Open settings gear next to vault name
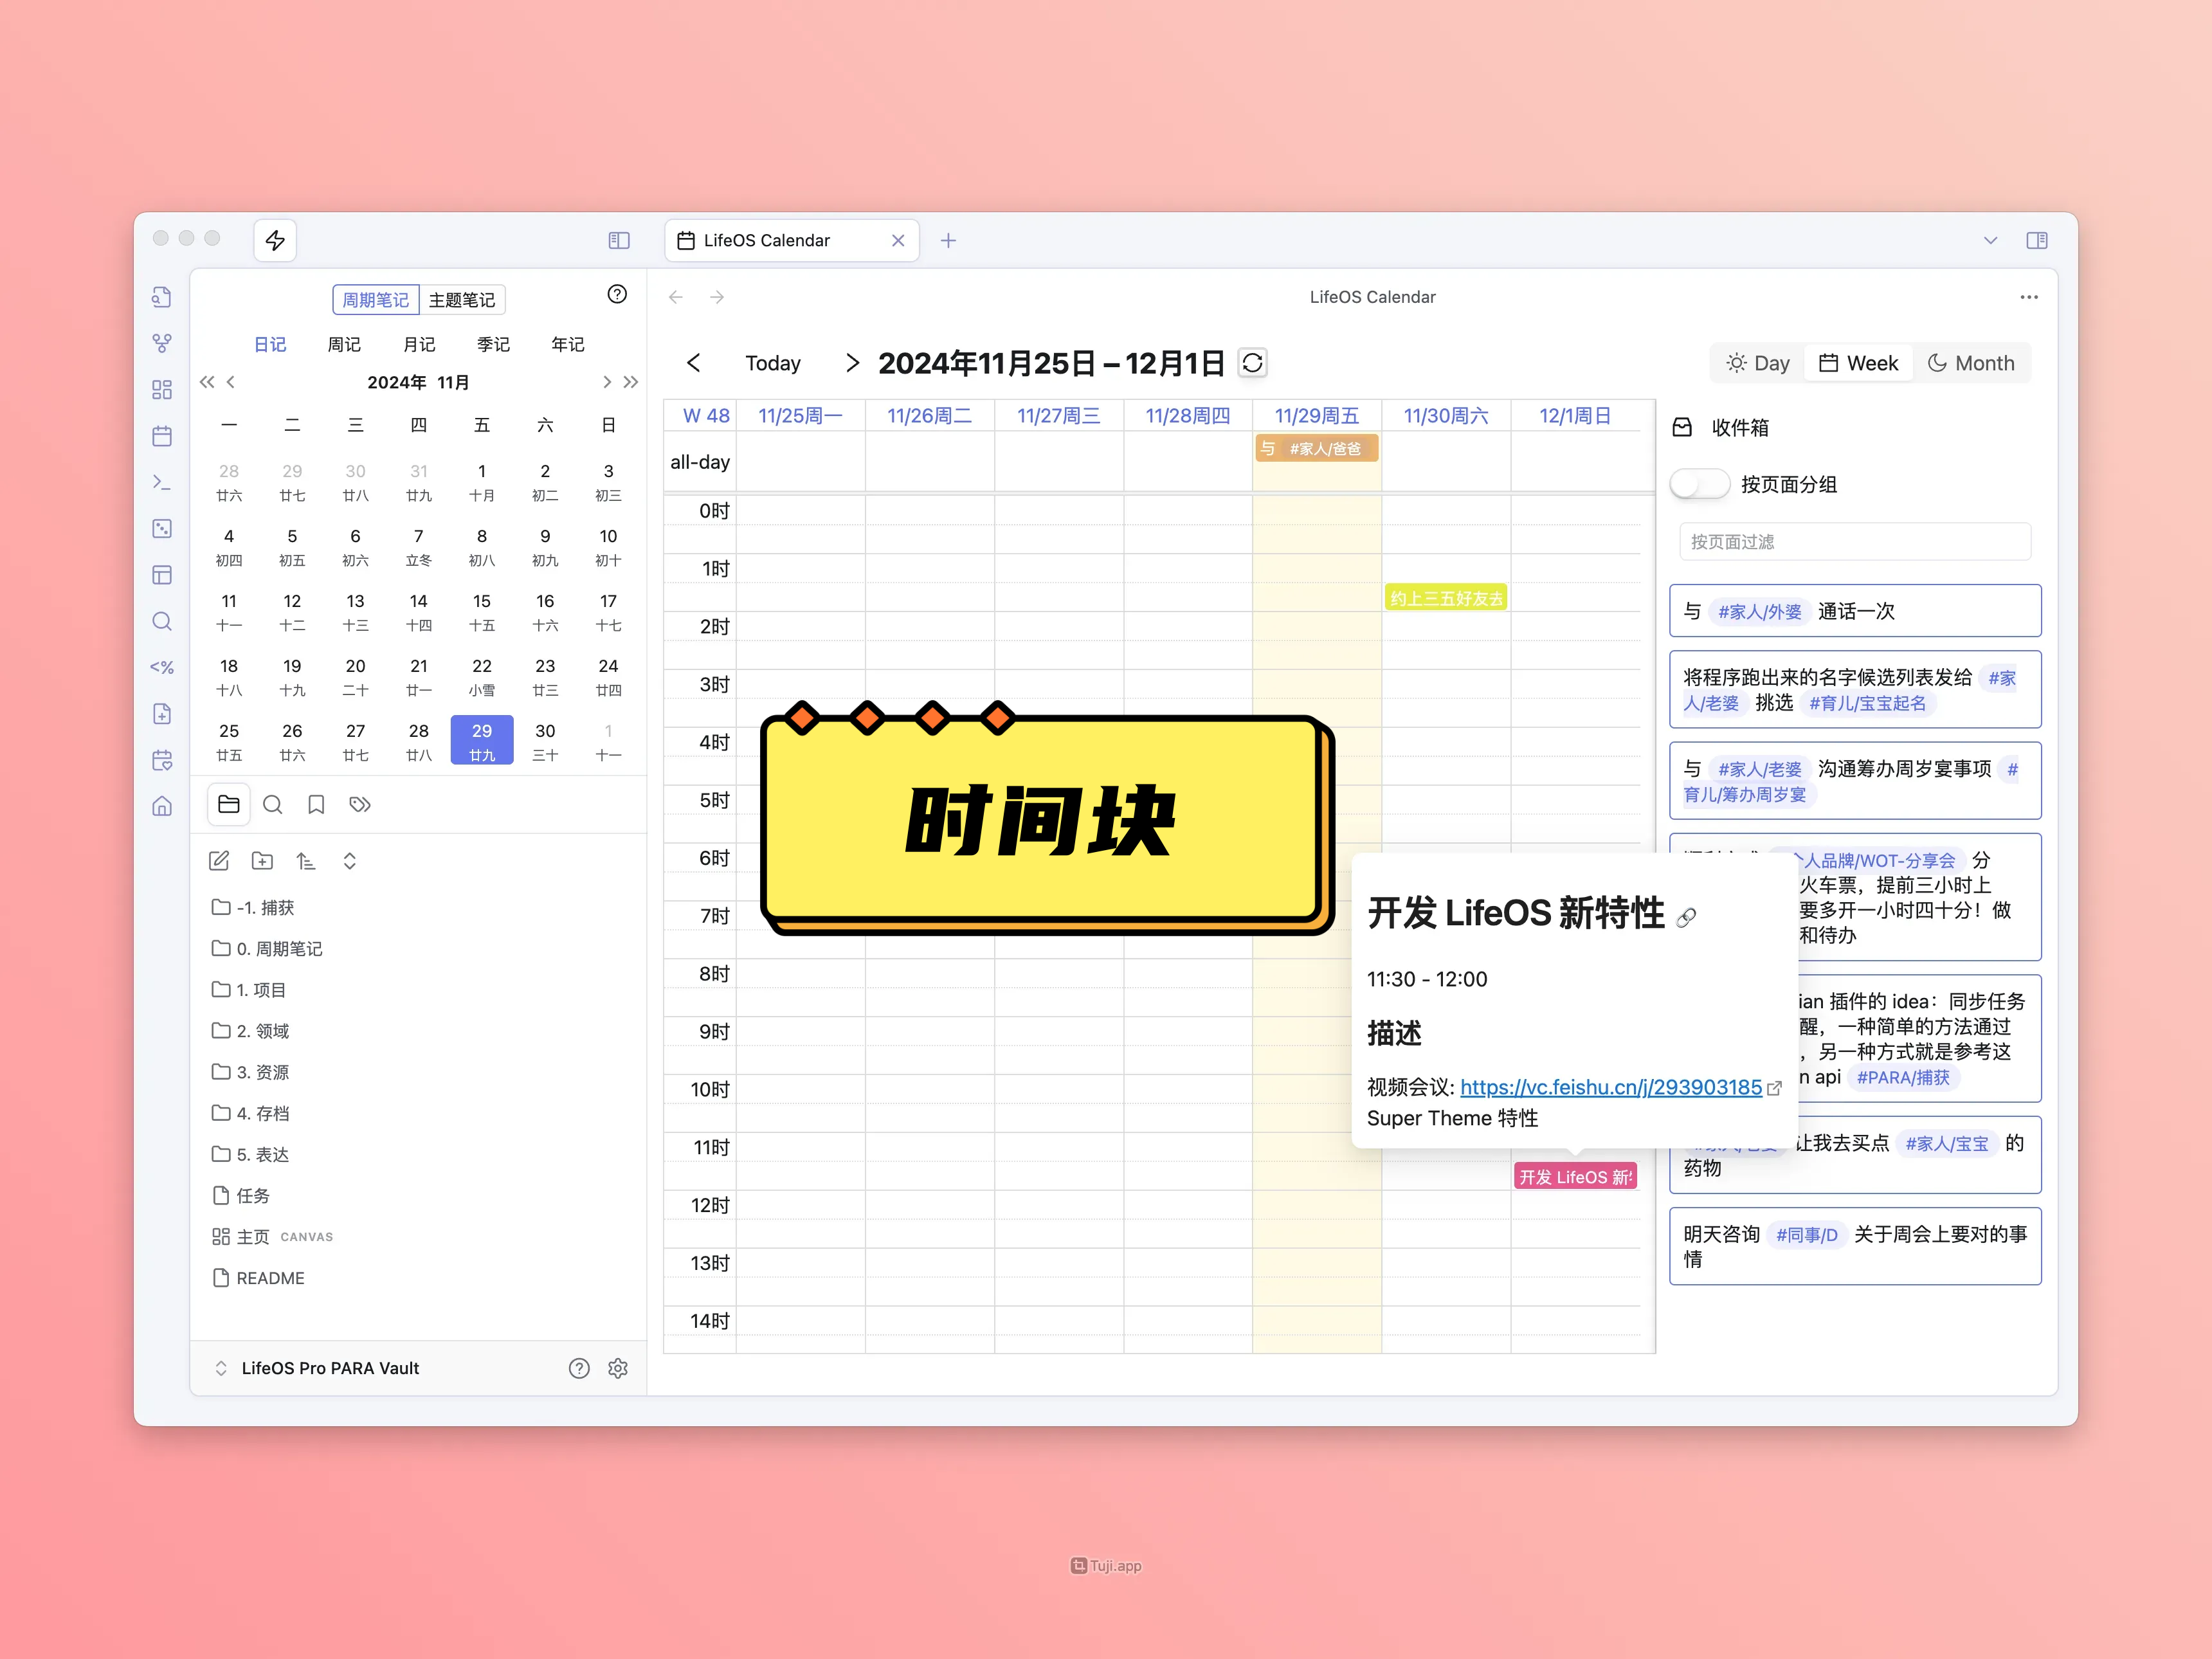2212x1659 pixels. (618, 1368)
